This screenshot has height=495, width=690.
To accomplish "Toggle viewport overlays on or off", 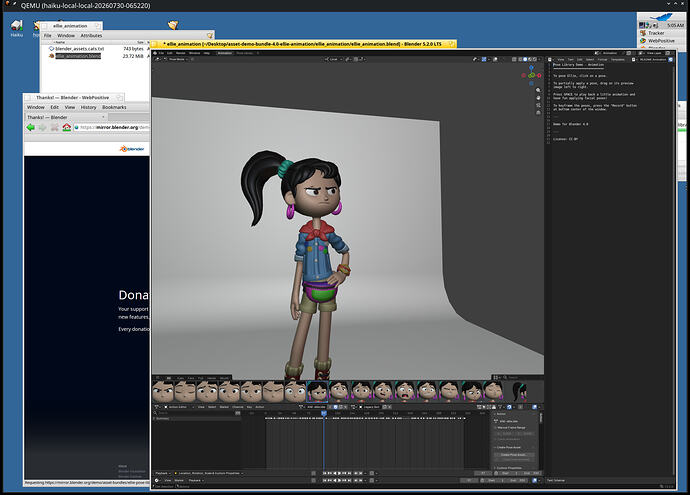I will (495, 59).
